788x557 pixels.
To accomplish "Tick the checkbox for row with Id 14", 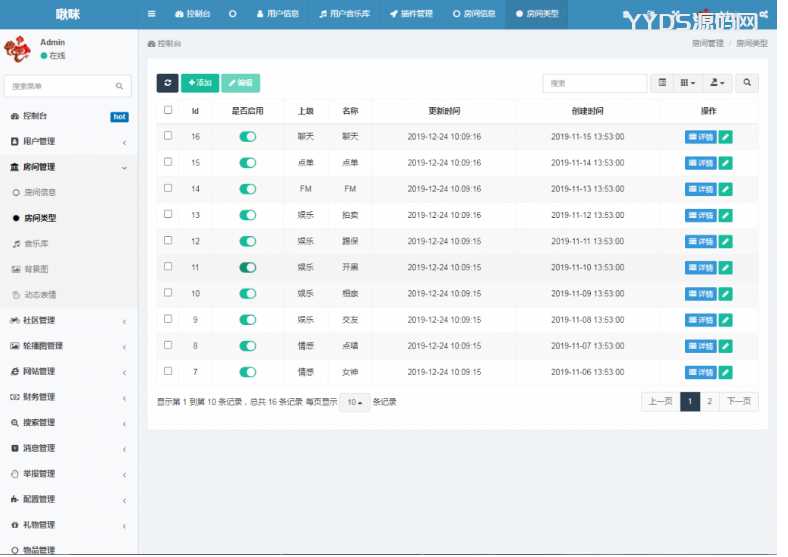I will coord(168,188).
